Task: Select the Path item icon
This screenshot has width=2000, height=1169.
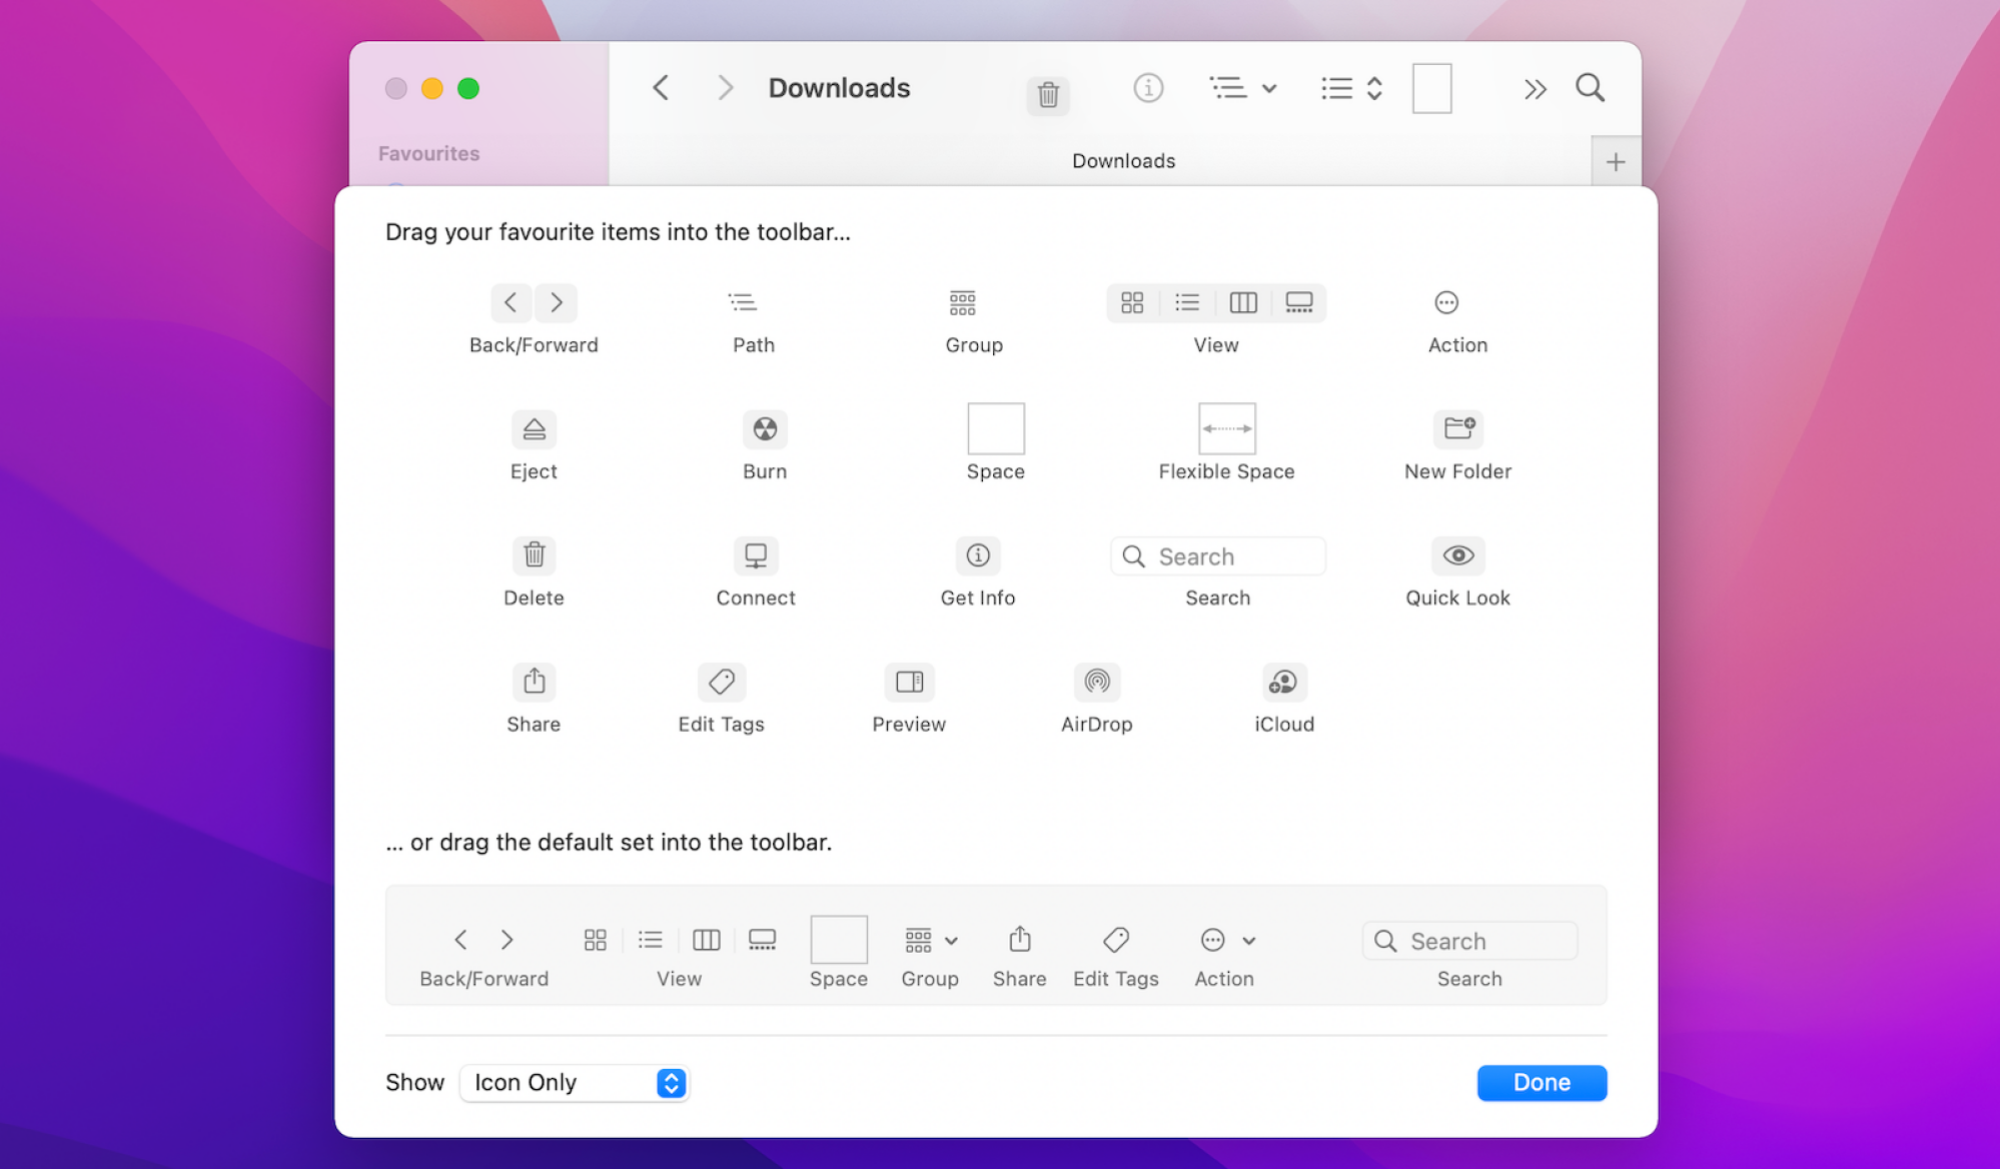Action: coord(742,302)
